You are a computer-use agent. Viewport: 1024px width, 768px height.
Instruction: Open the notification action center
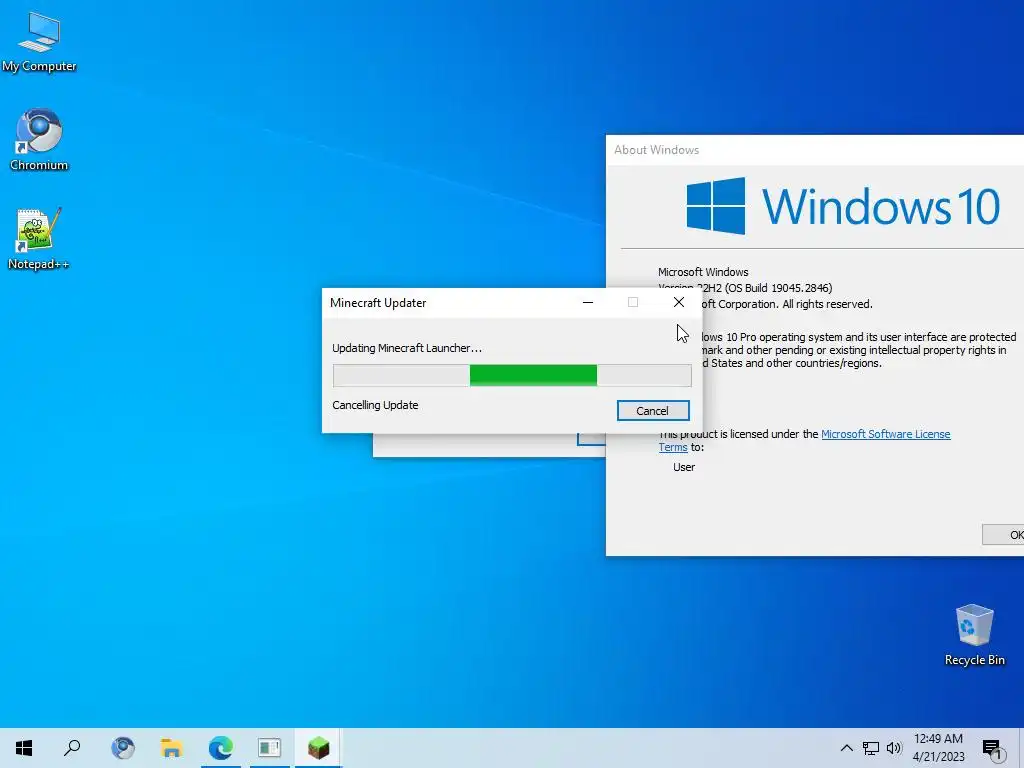coord(992,749)
